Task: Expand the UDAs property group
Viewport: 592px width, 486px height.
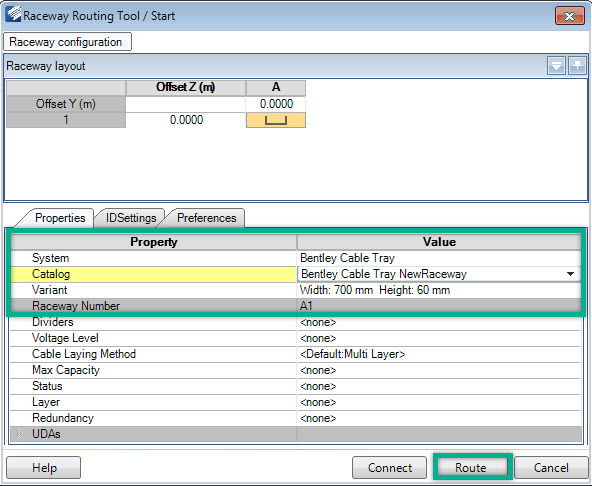Action: click(20, 434)
